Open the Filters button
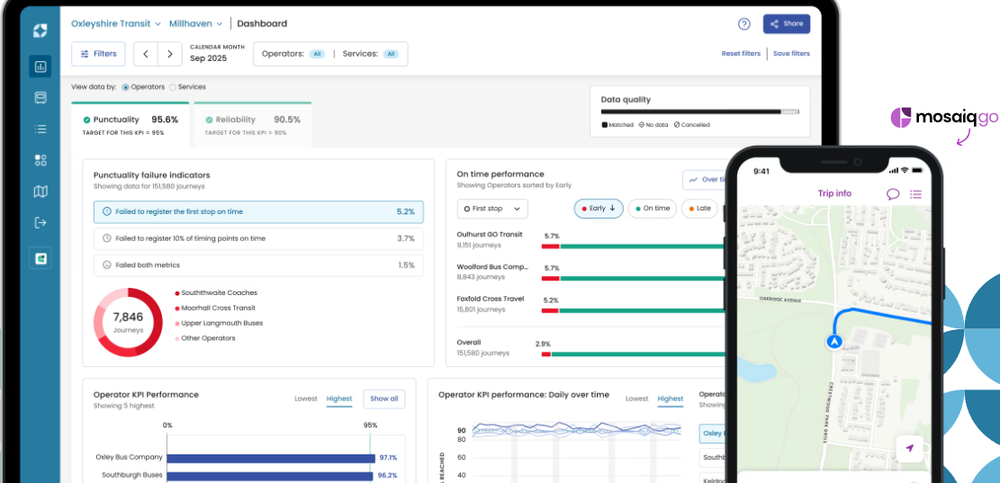Image resolution: width=1000 pixels, height=483 pixels. tap(98, 54)
